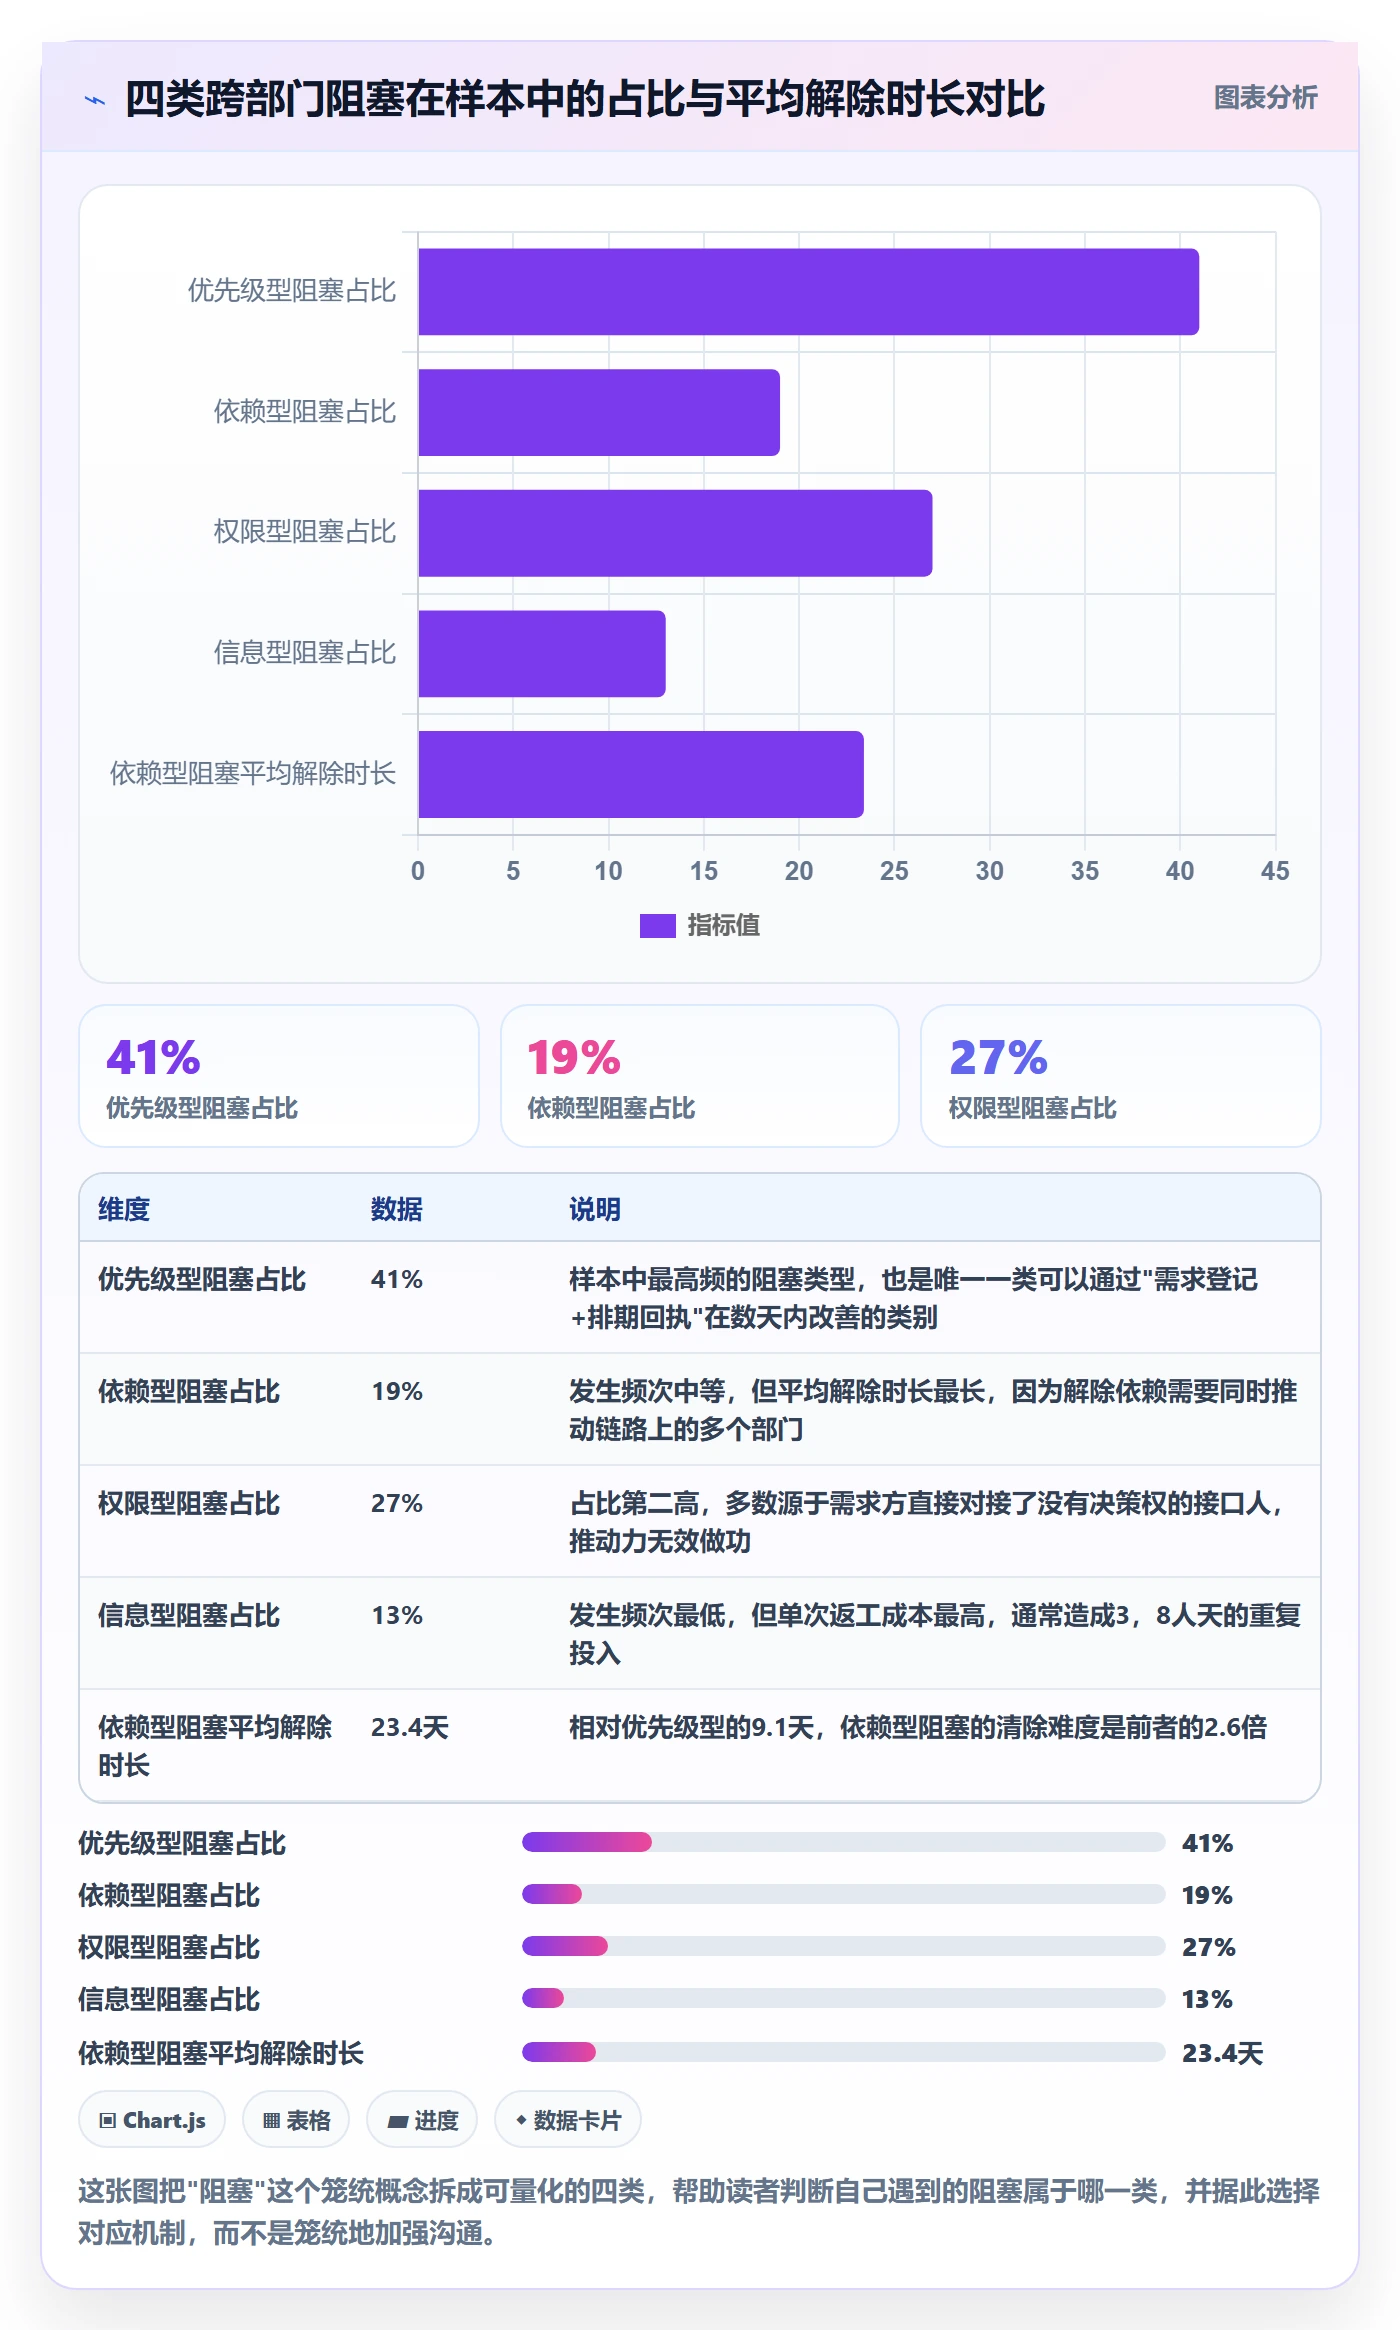The height and width of the screenshot is (2330, 1400).
Task: Click the lightning icon beside the title
Action: 95,100
